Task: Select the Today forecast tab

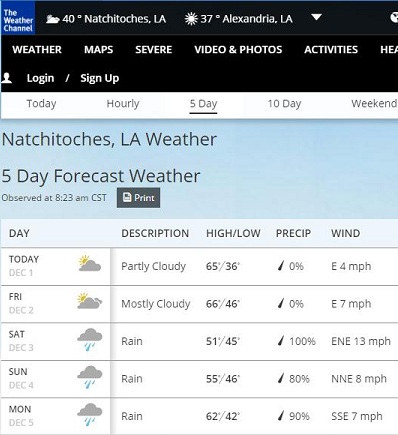Action: (x=41, y=104)
